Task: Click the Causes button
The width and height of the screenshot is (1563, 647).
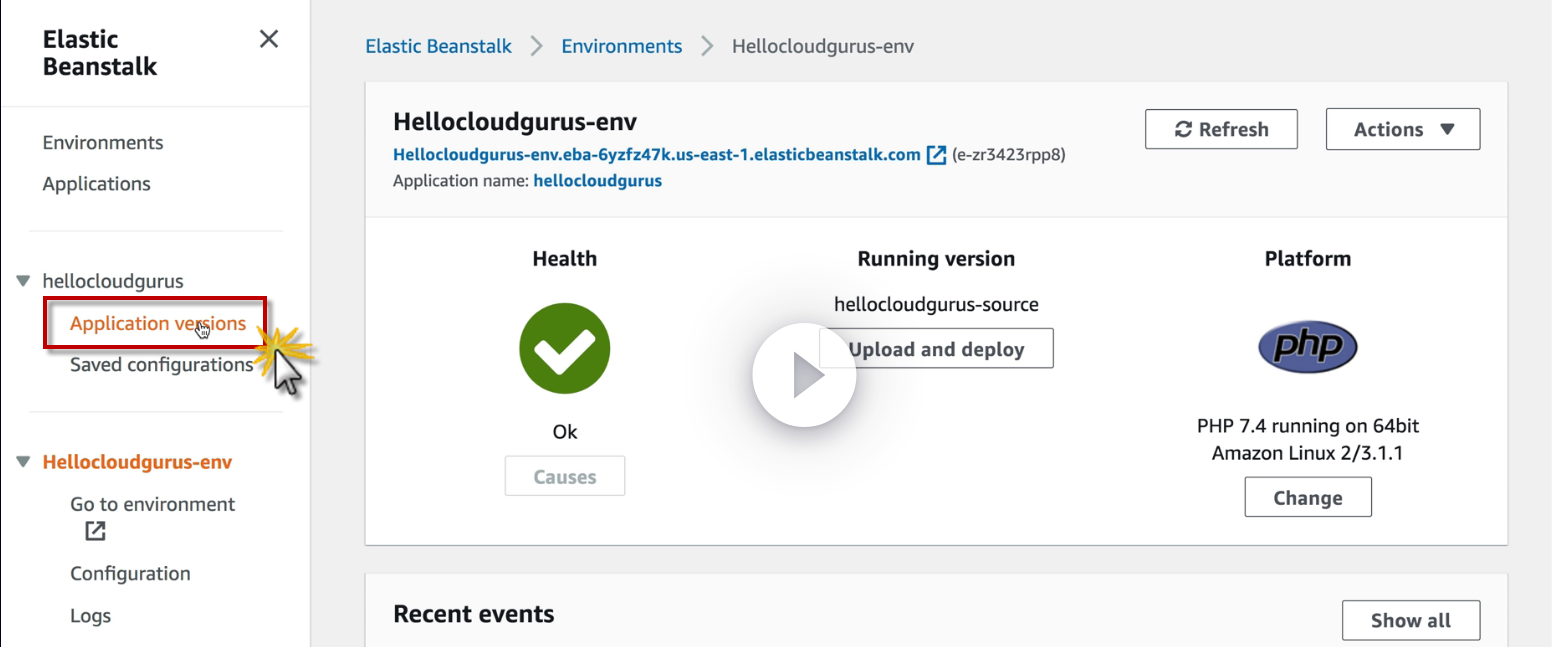Action: [565, 476]
